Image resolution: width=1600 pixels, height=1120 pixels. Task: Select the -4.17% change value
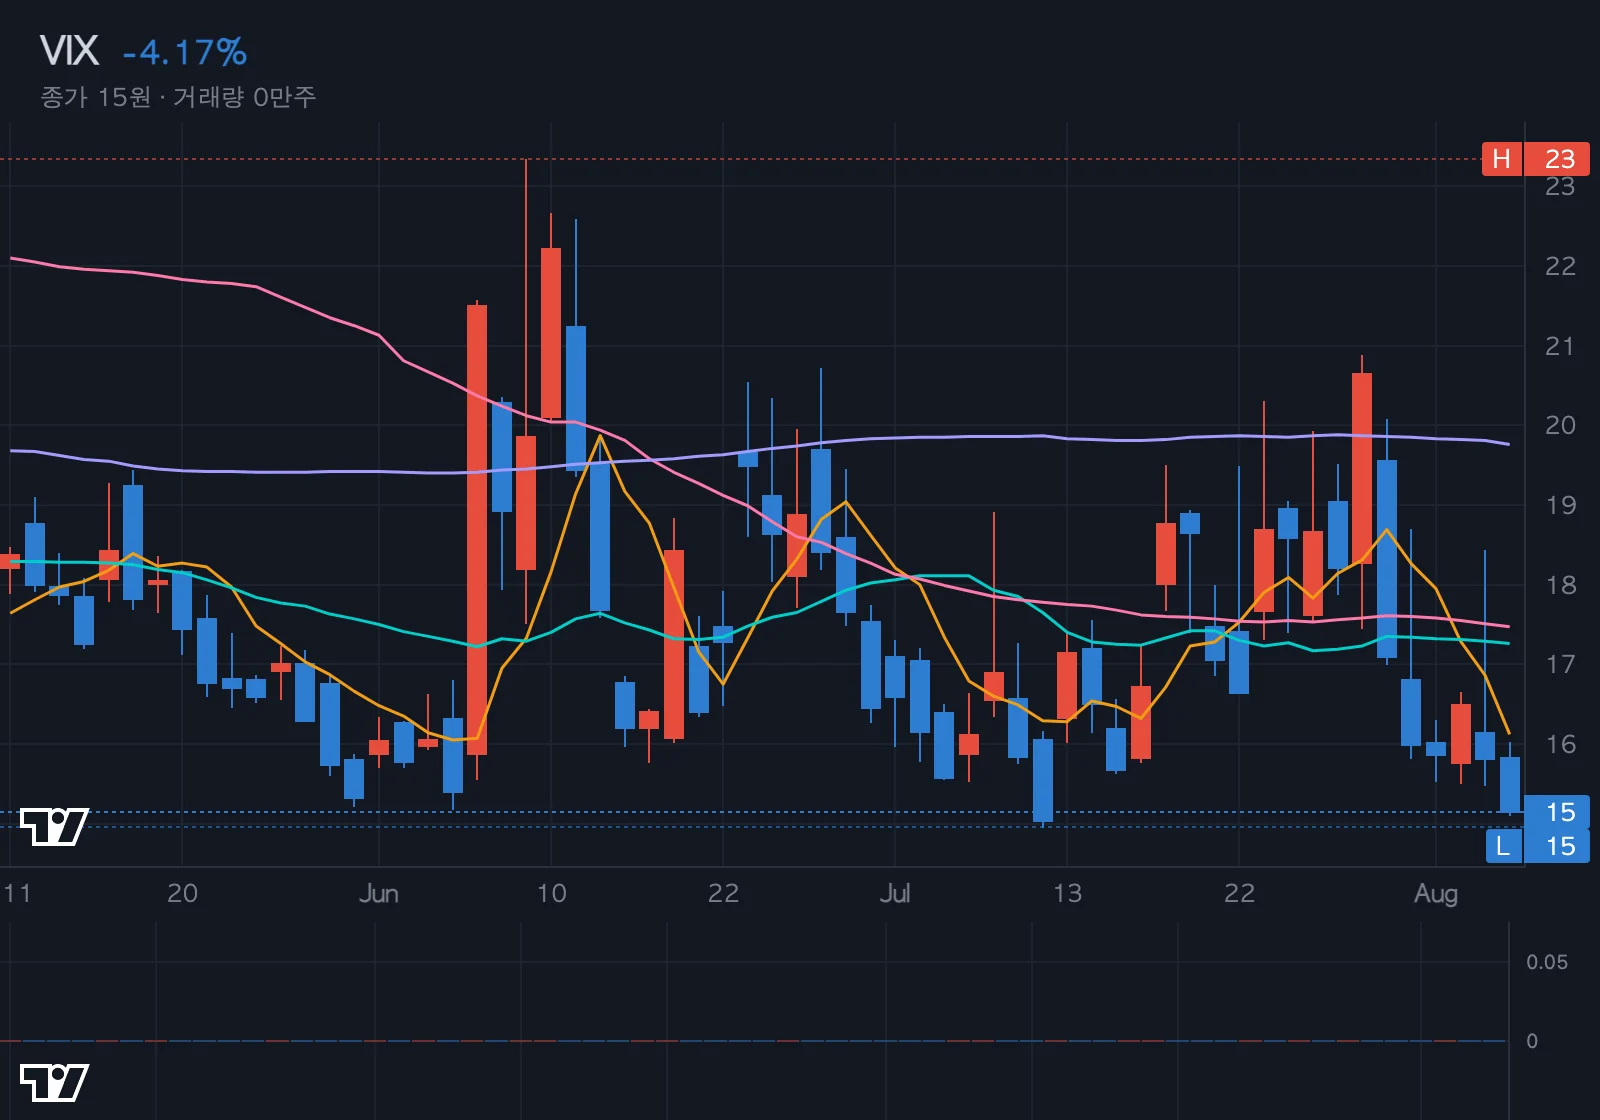185,52
